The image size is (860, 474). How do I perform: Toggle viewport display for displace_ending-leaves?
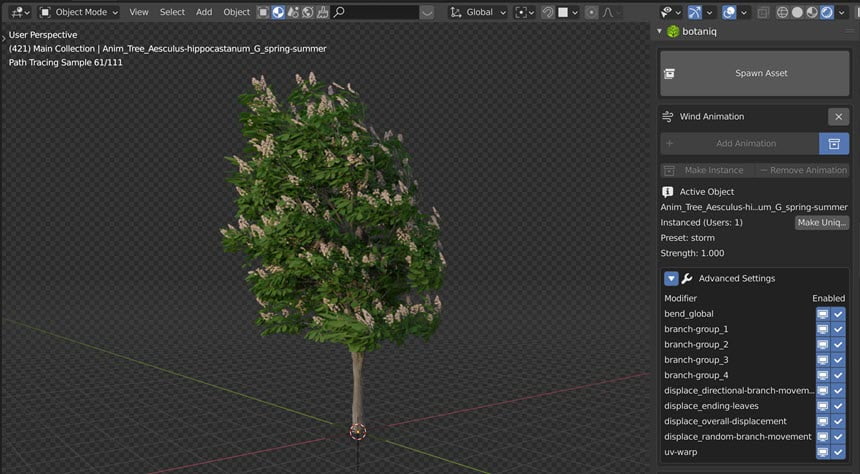click(x=823, y=407)
